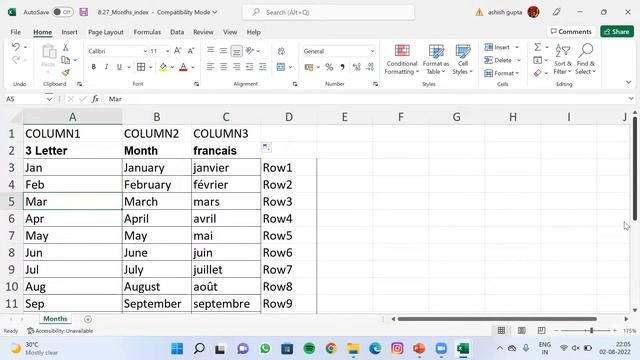
Task: Click the Share button
Action: click(x=617, y=31)
